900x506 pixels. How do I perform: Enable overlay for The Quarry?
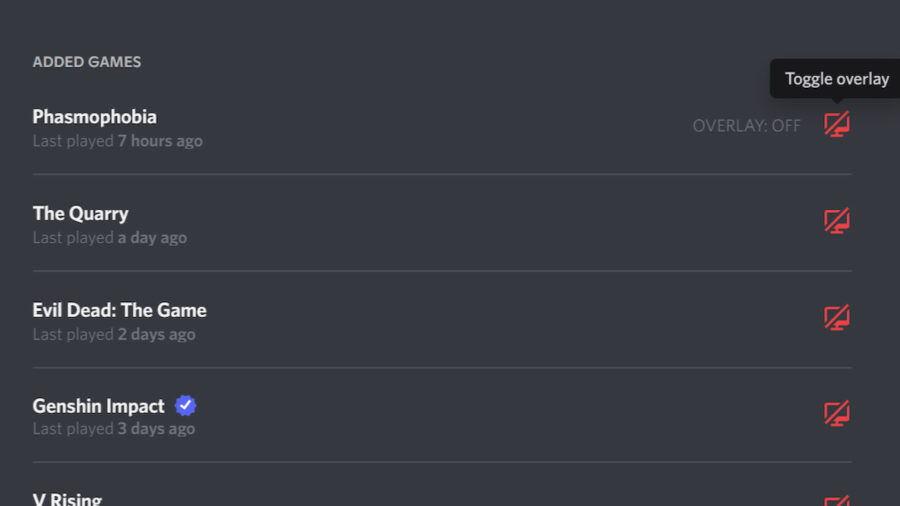point(837,221)
